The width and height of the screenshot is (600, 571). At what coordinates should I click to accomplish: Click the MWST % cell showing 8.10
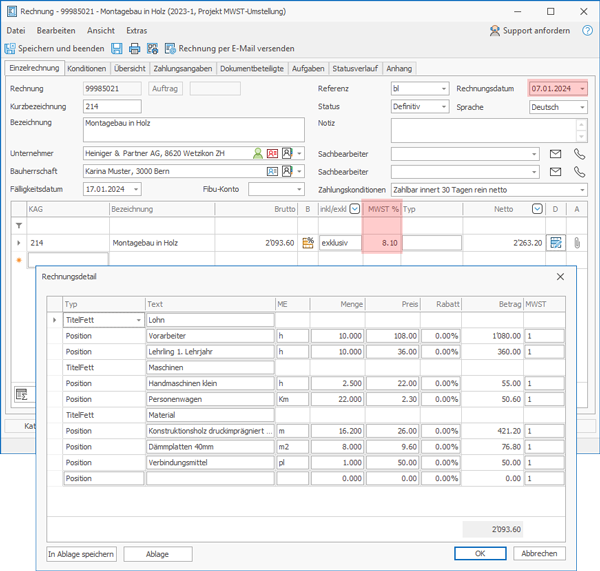[x=382, y=243]
